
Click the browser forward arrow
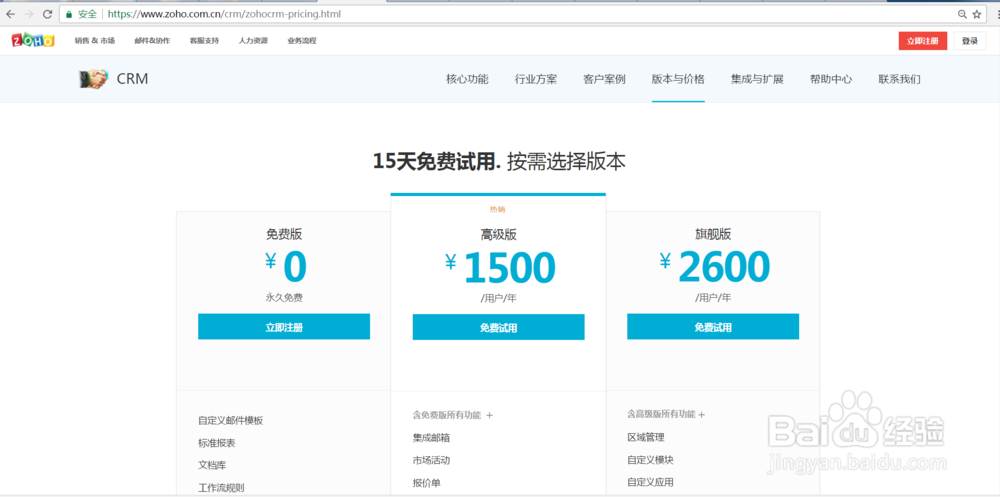coord(28,13)
